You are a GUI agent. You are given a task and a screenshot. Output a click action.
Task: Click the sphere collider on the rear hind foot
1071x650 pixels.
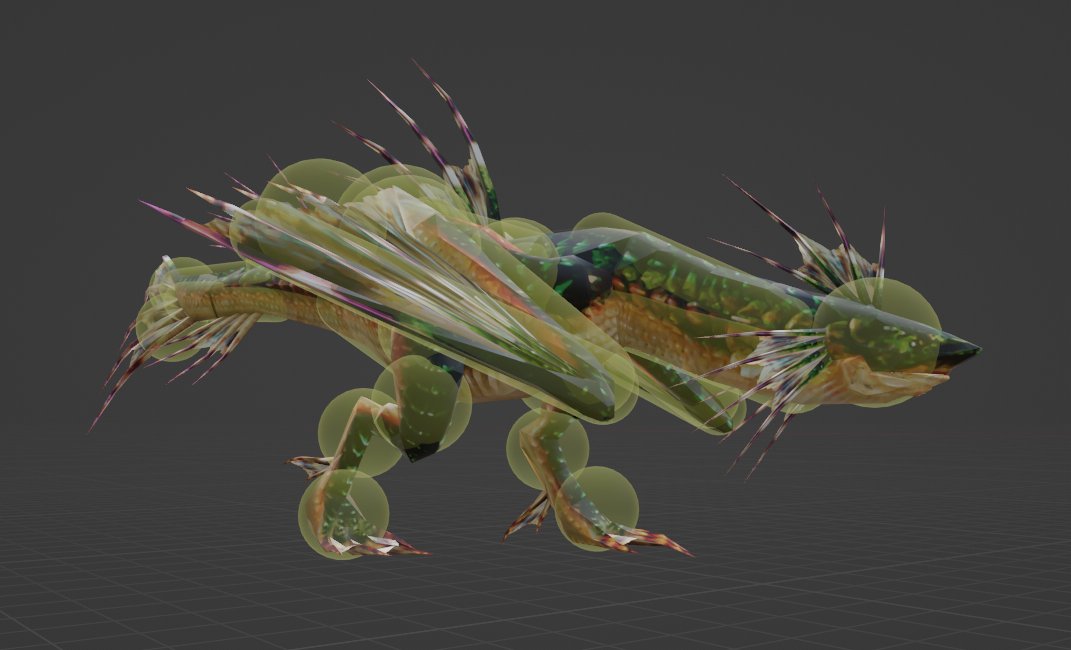click(344, 515)
